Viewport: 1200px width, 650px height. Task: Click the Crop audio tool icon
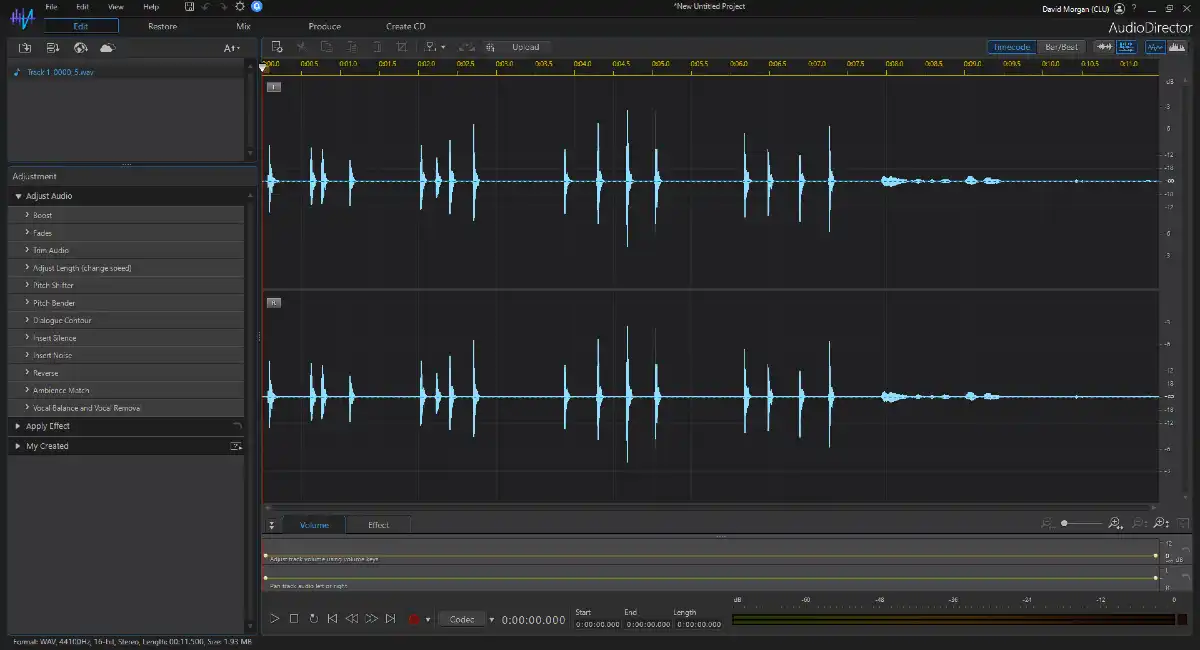pyautogui.click(x=402, y=46)
